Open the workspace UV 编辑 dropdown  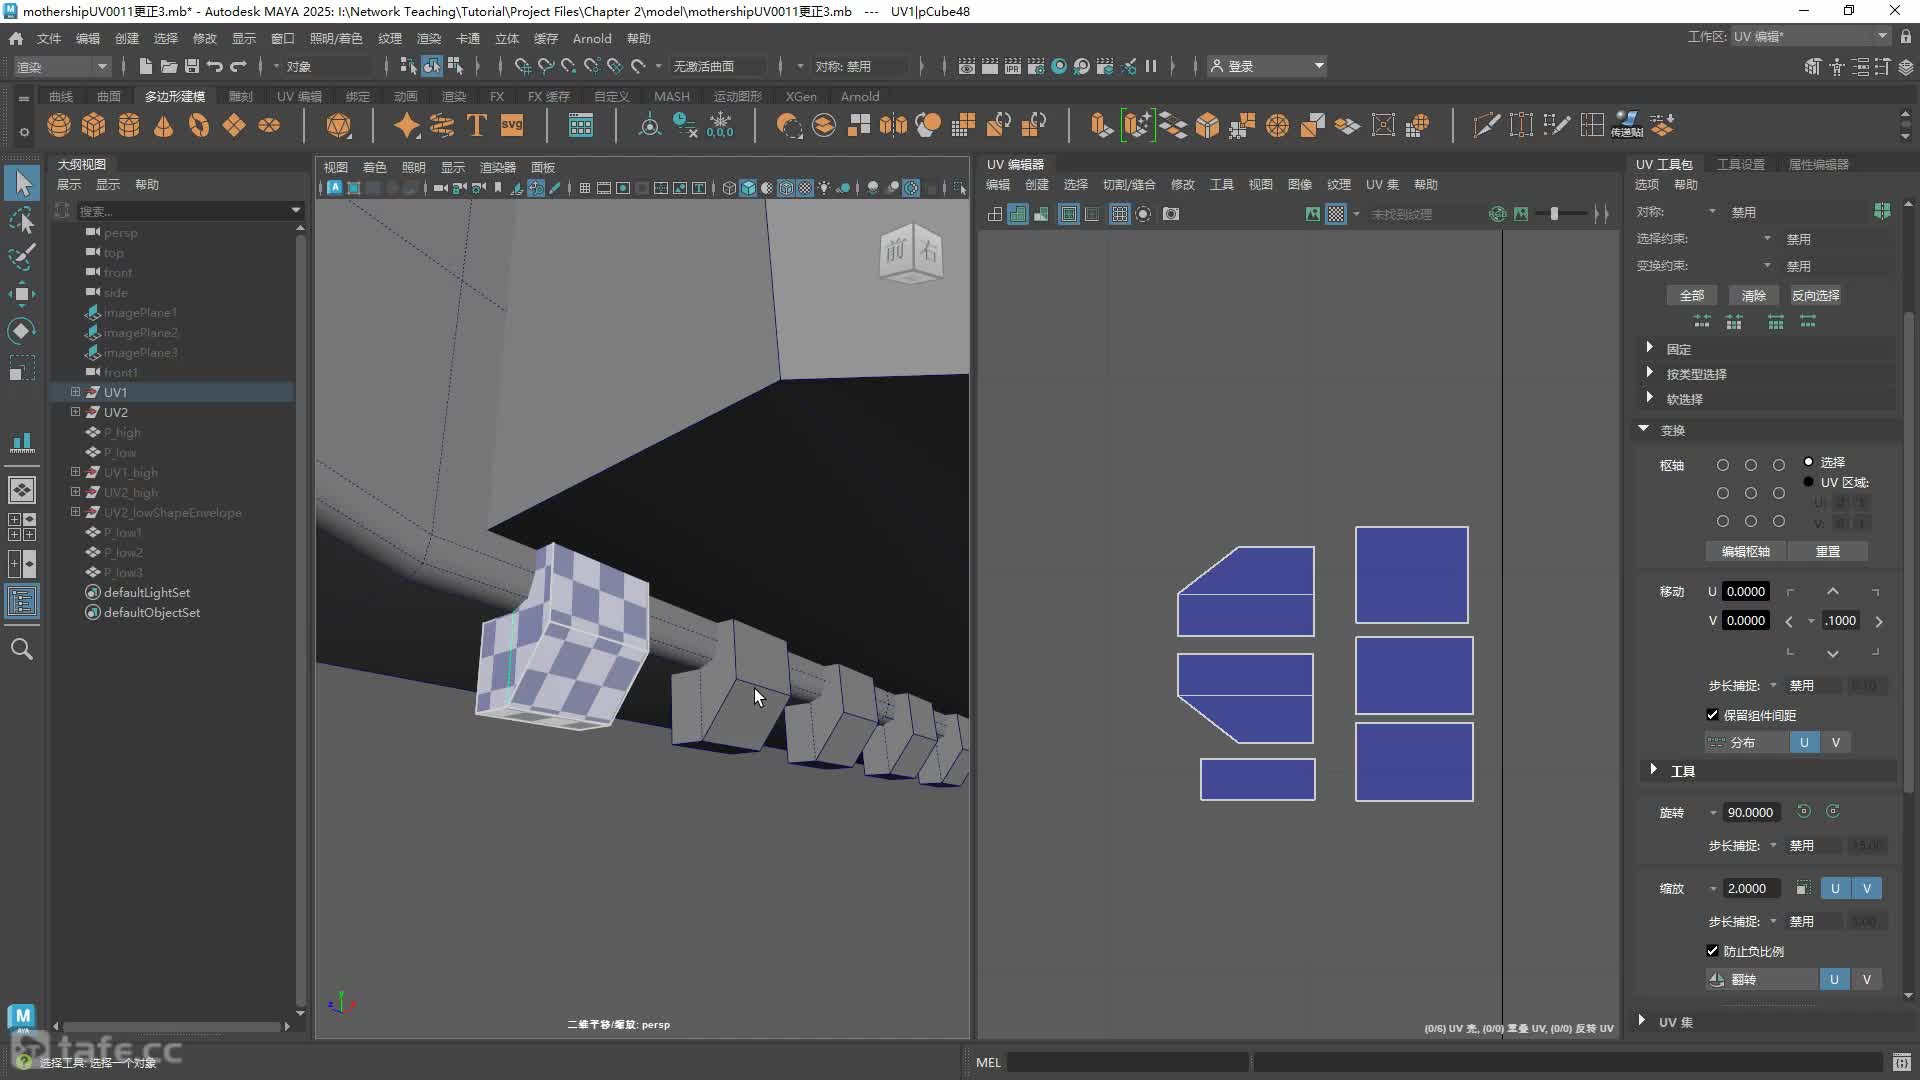click(x=1810, y=36)
